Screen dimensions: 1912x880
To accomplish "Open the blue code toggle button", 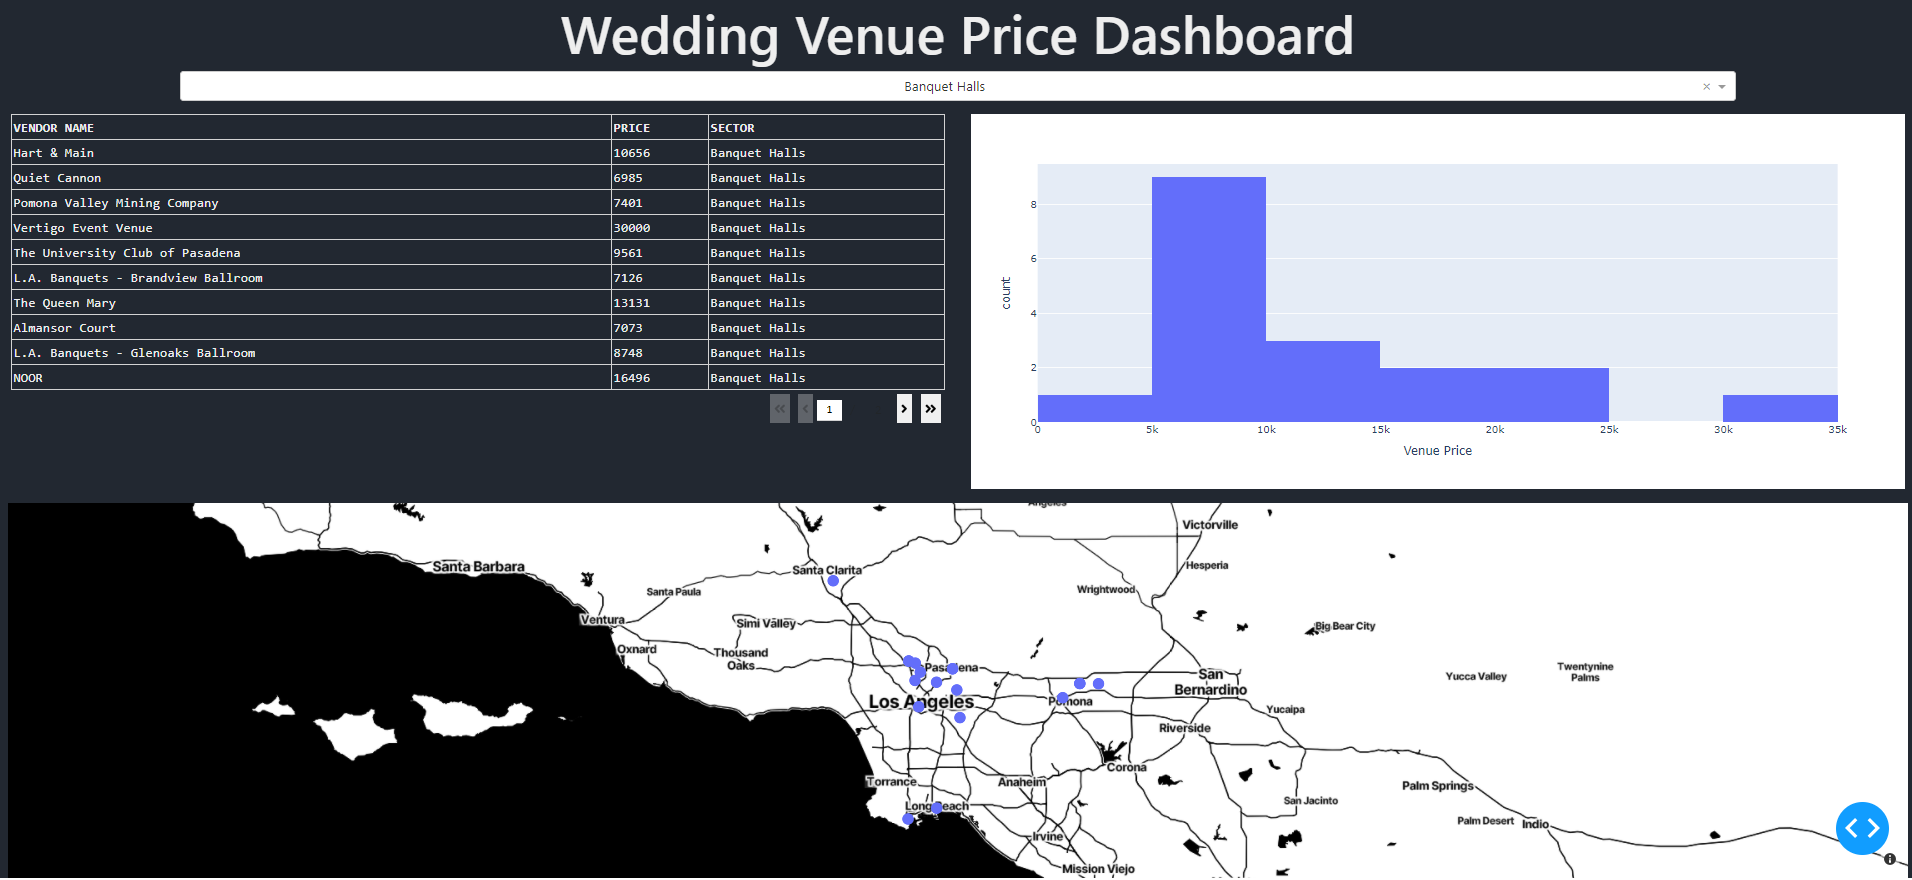I will (x=1862, y=828).
